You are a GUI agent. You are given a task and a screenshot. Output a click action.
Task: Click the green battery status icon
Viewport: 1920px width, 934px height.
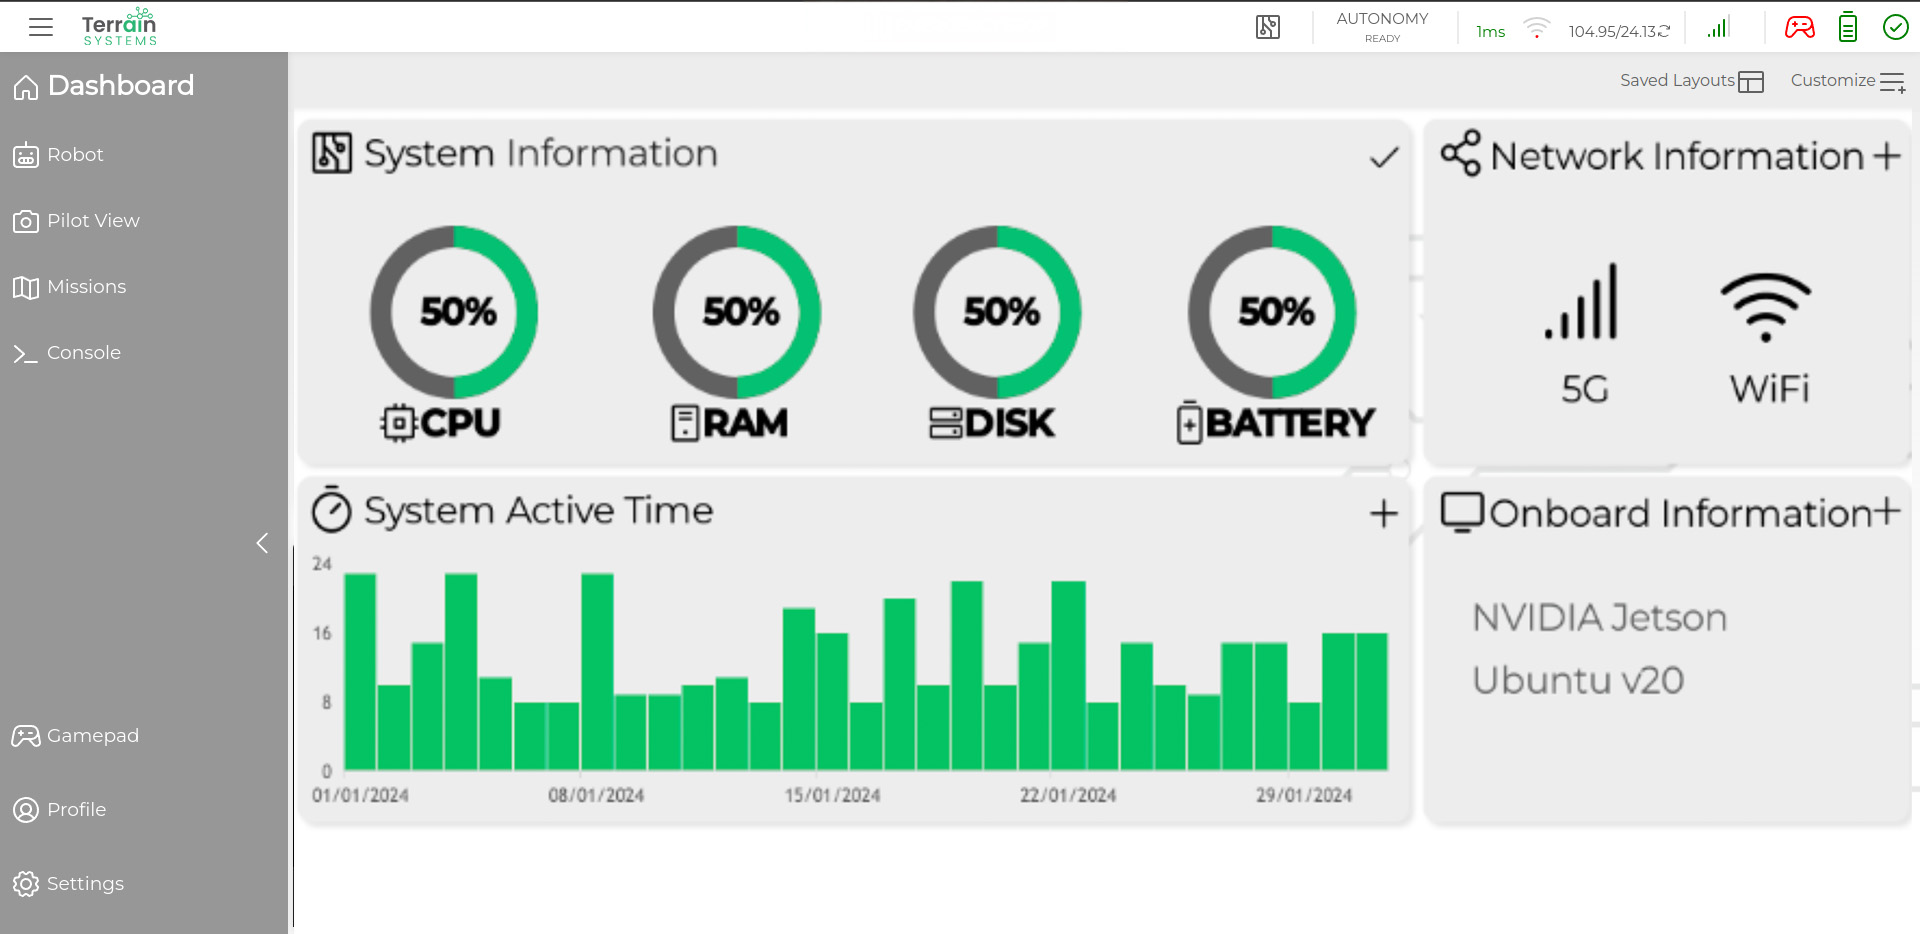pos(1847,27)
